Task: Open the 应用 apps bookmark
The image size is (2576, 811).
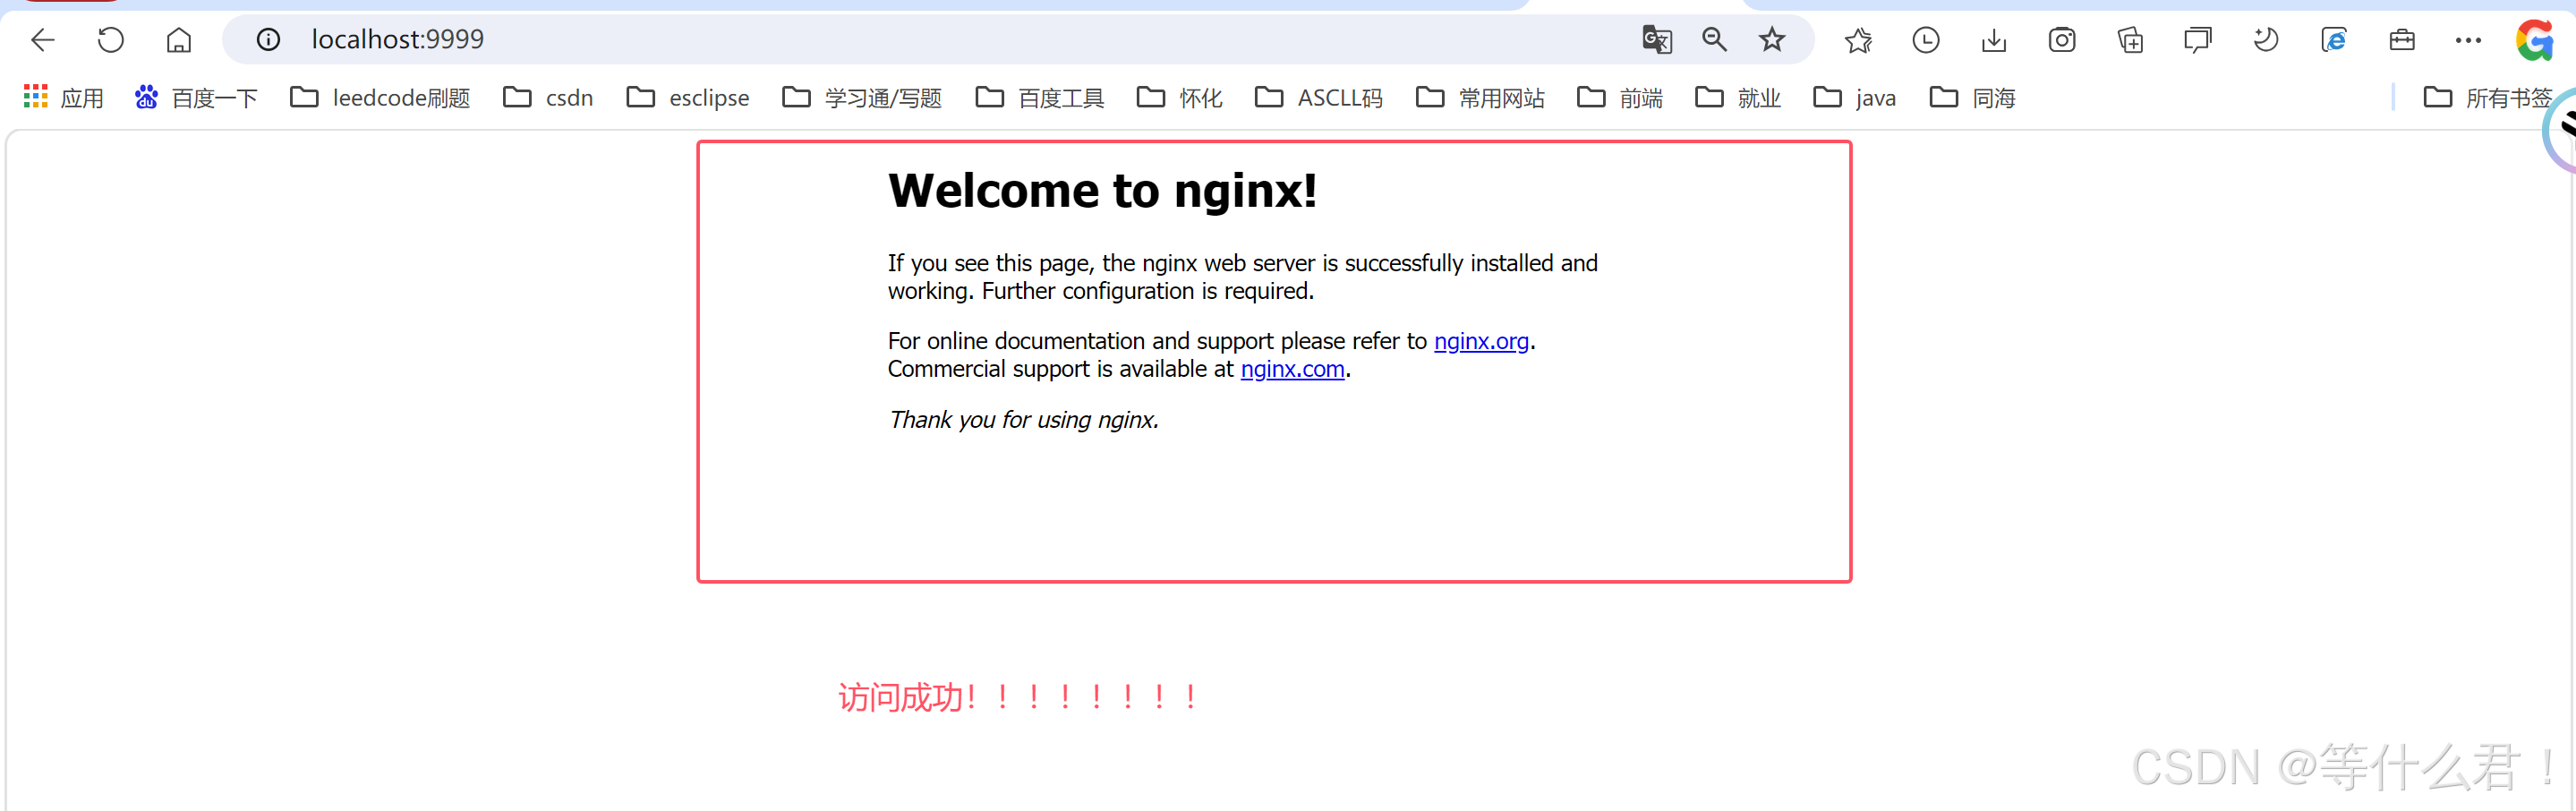Action: pyautogui.click(x=63, y=97)
